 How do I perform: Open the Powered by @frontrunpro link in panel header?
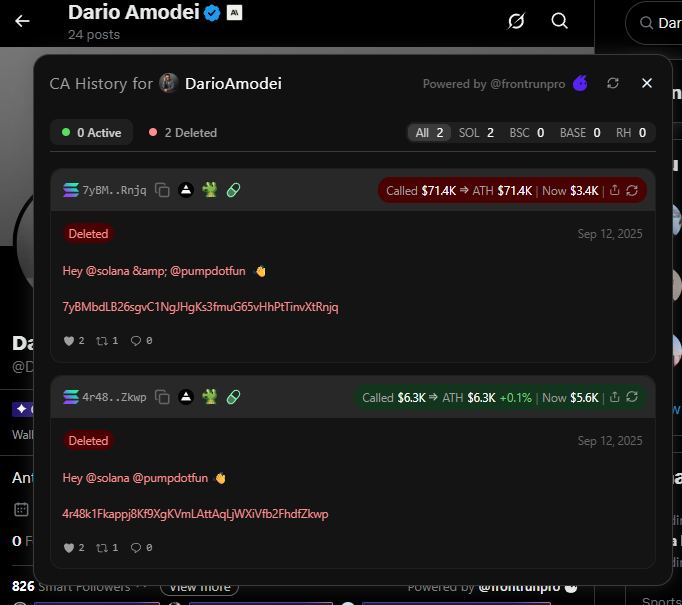click(494, 84)
